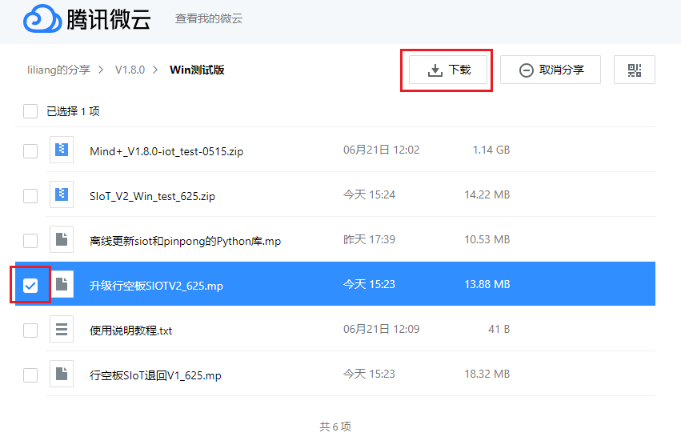Navigate to V1.8.0 breadcrumb folder
Screen dimensions: 681x439
[x=130, y=70]
